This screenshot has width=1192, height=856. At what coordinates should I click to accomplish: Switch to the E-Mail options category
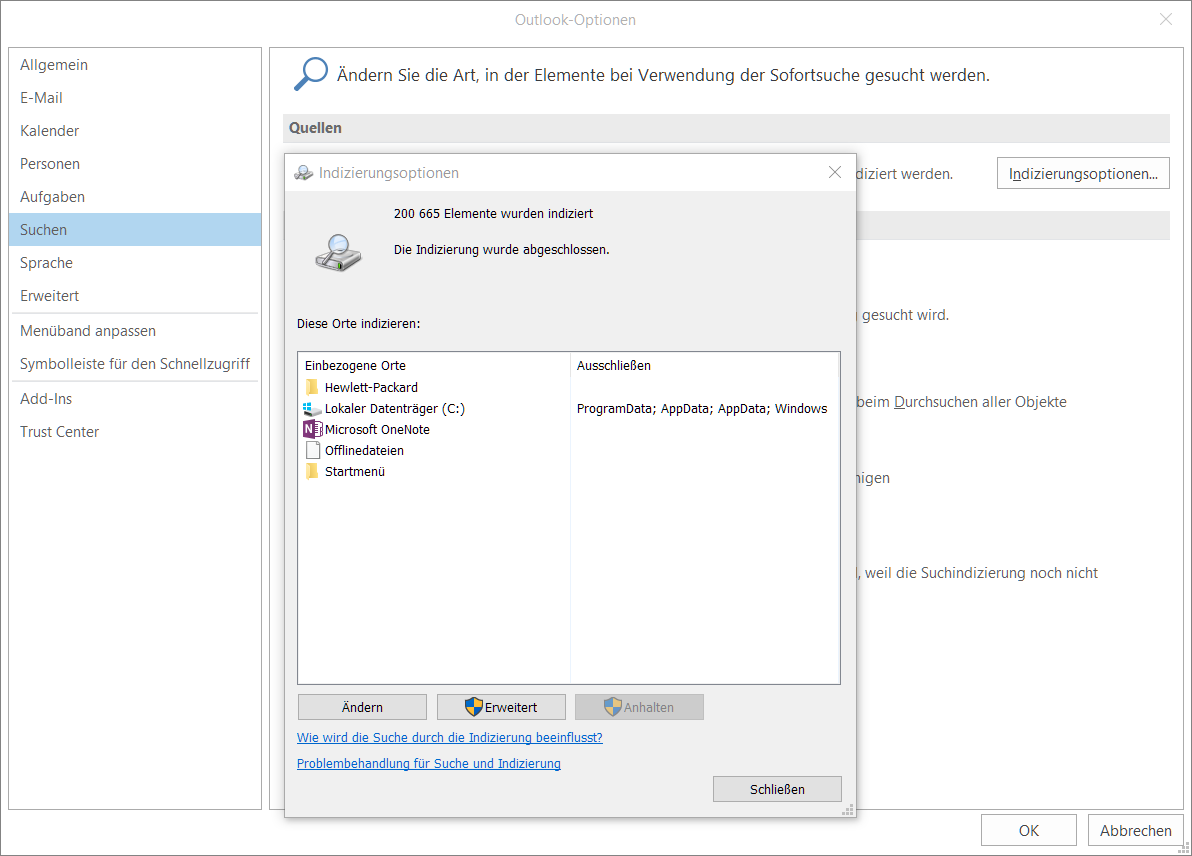42,98
